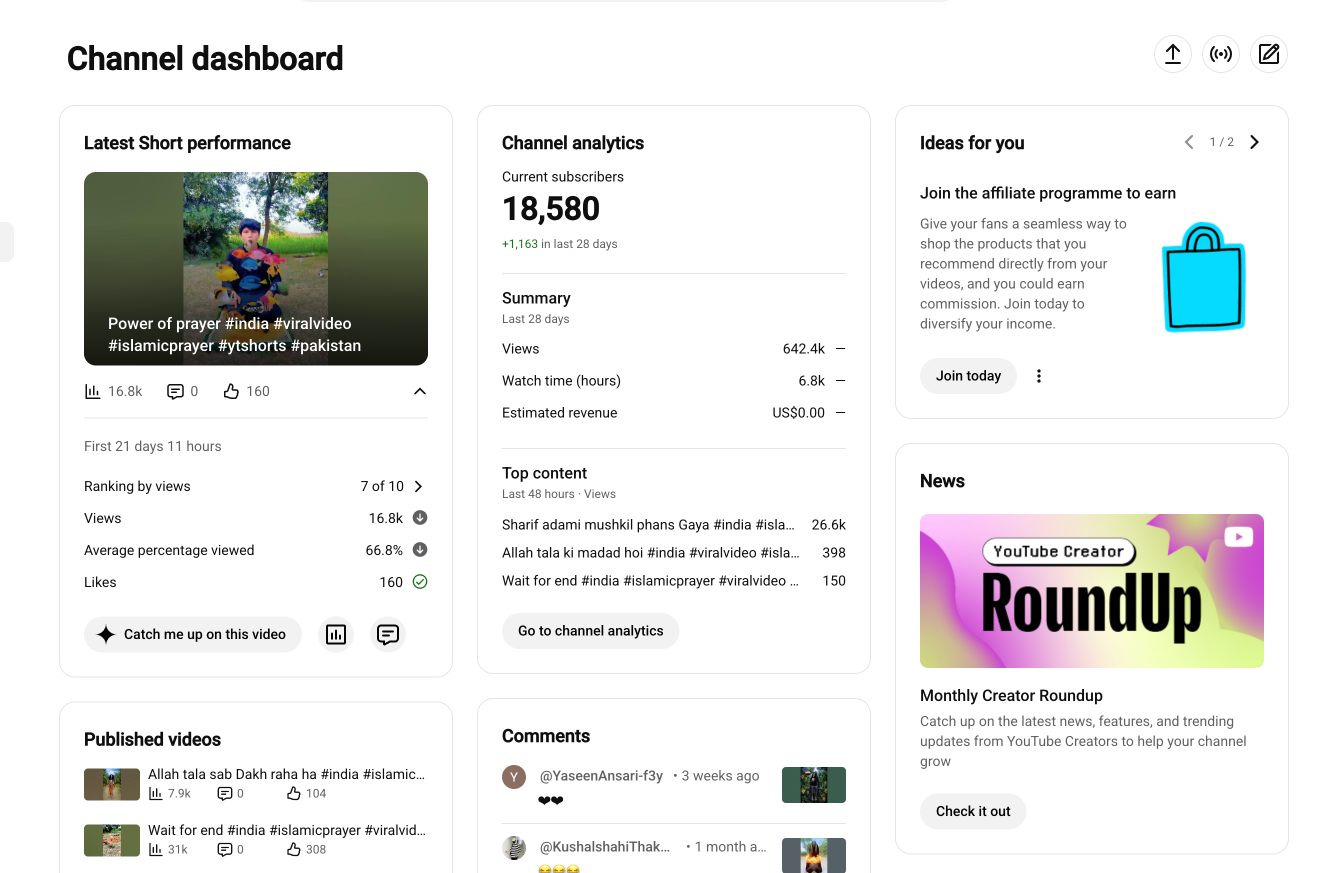Click the blue shopping bag illustration
Viewport: 1339px width, 873px height.
pyautogui.click(x=1205, y=278)
